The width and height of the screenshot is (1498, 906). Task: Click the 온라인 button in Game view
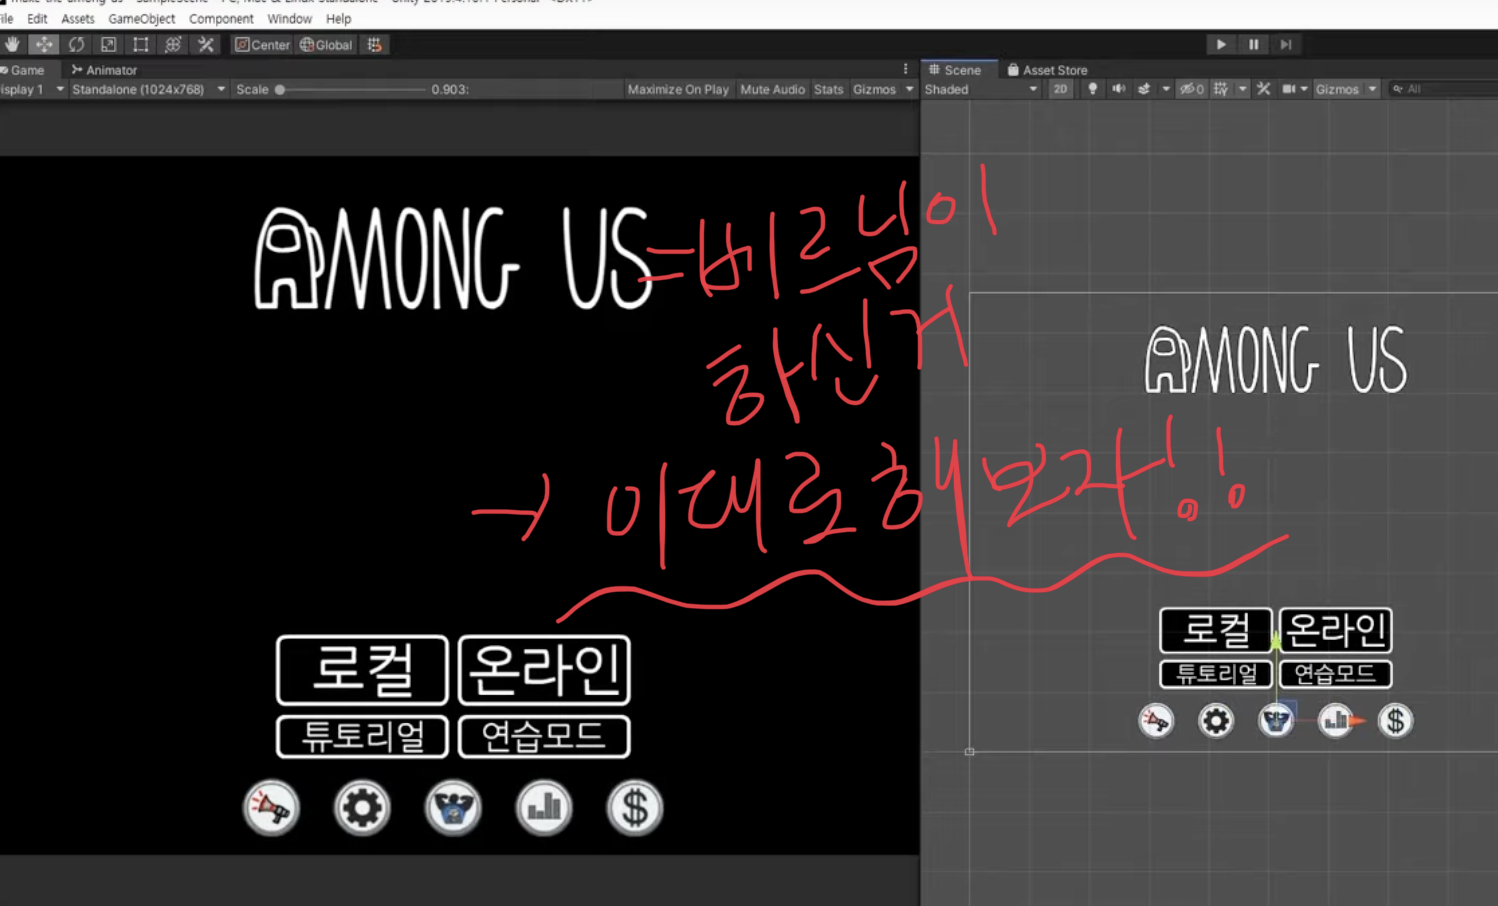544,669
